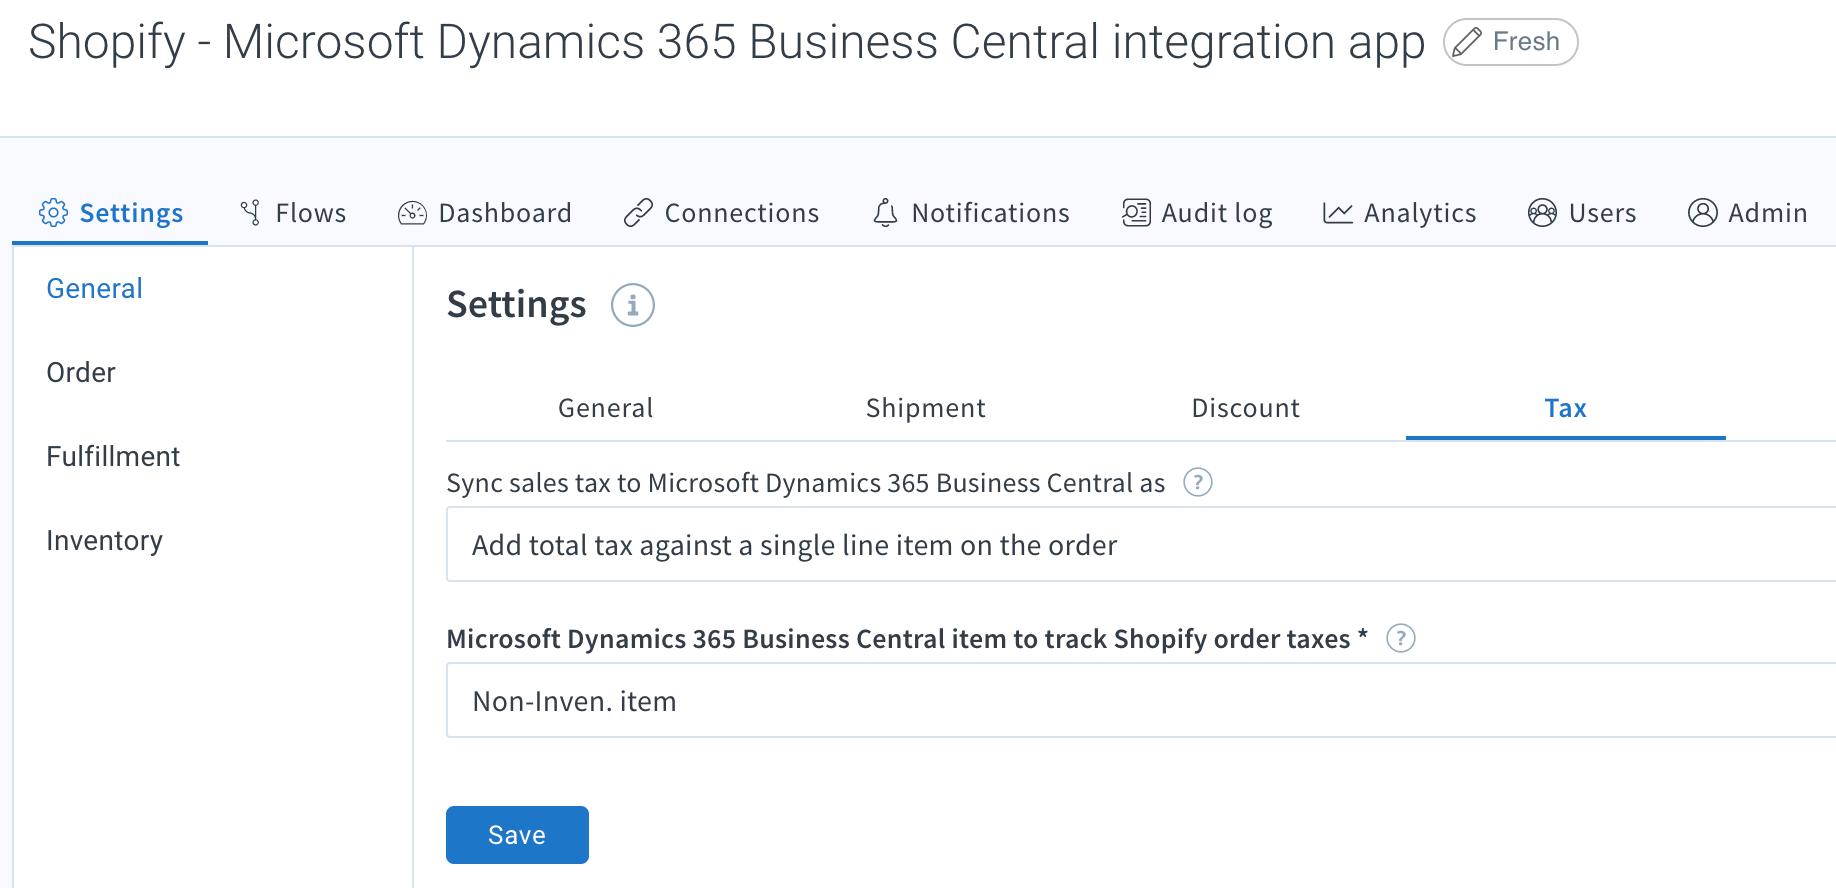View the Audit log tab label

tap(1217, 213)
